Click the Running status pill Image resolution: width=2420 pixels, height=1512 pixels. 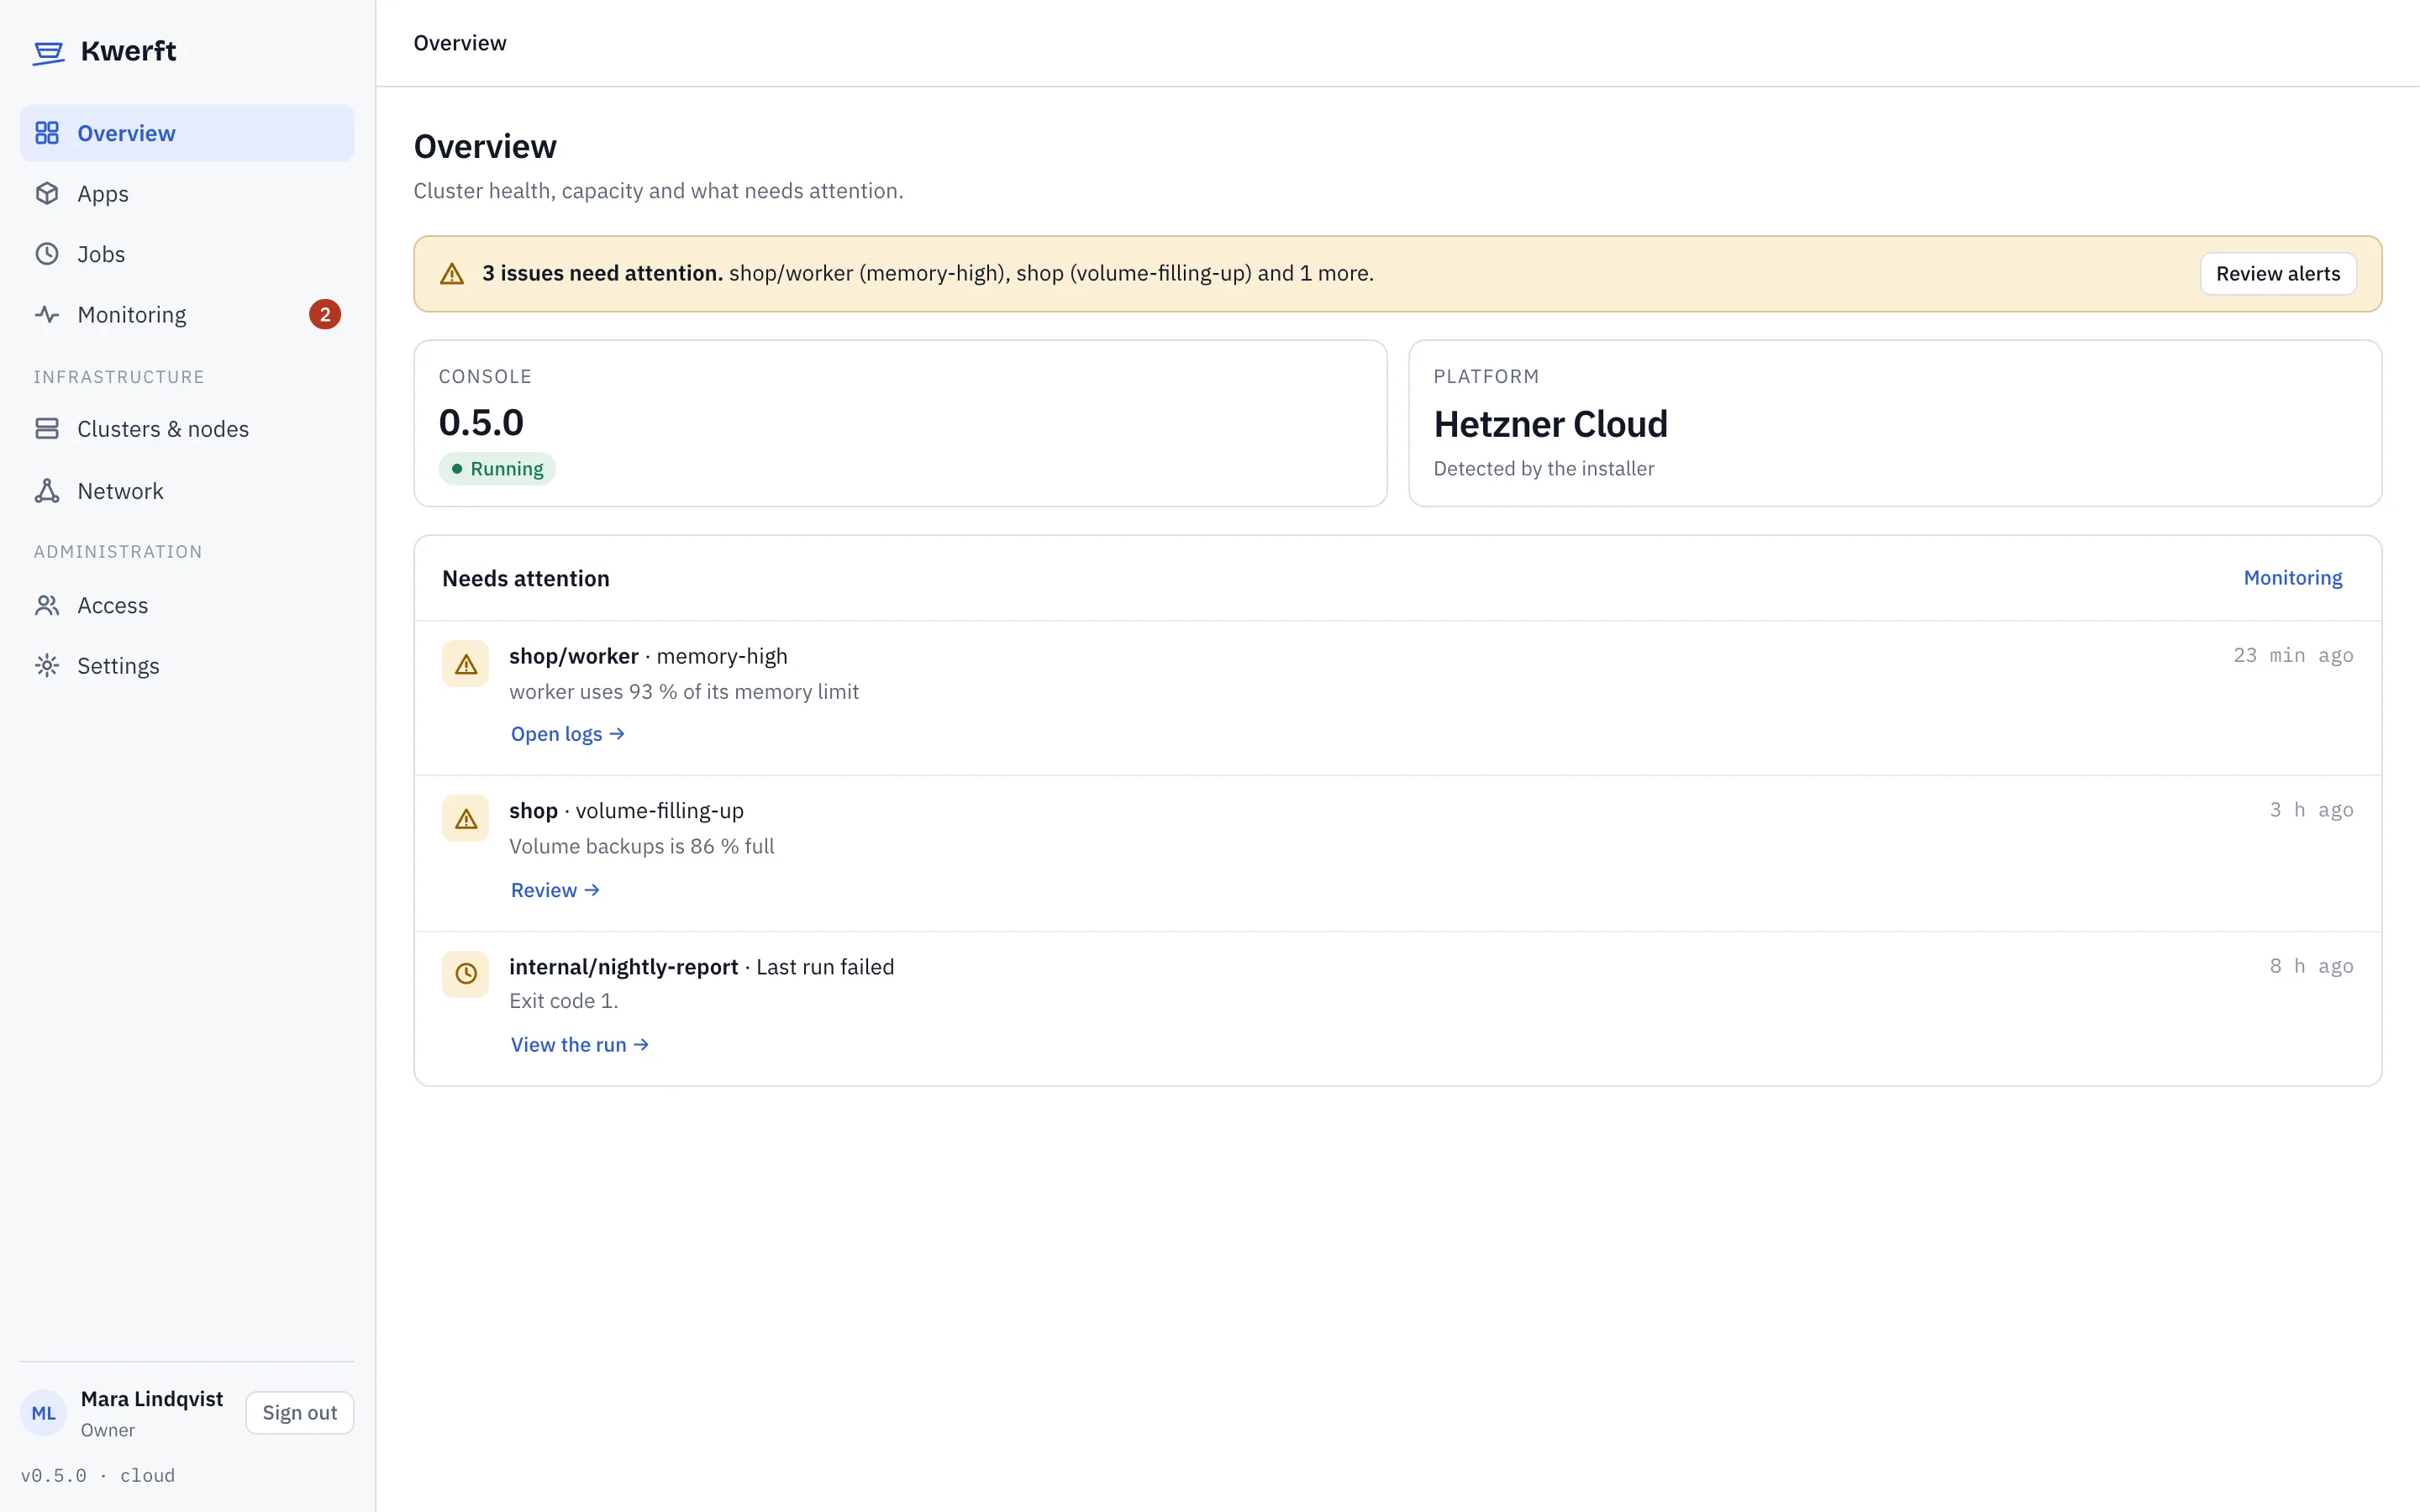coord(497,469)
